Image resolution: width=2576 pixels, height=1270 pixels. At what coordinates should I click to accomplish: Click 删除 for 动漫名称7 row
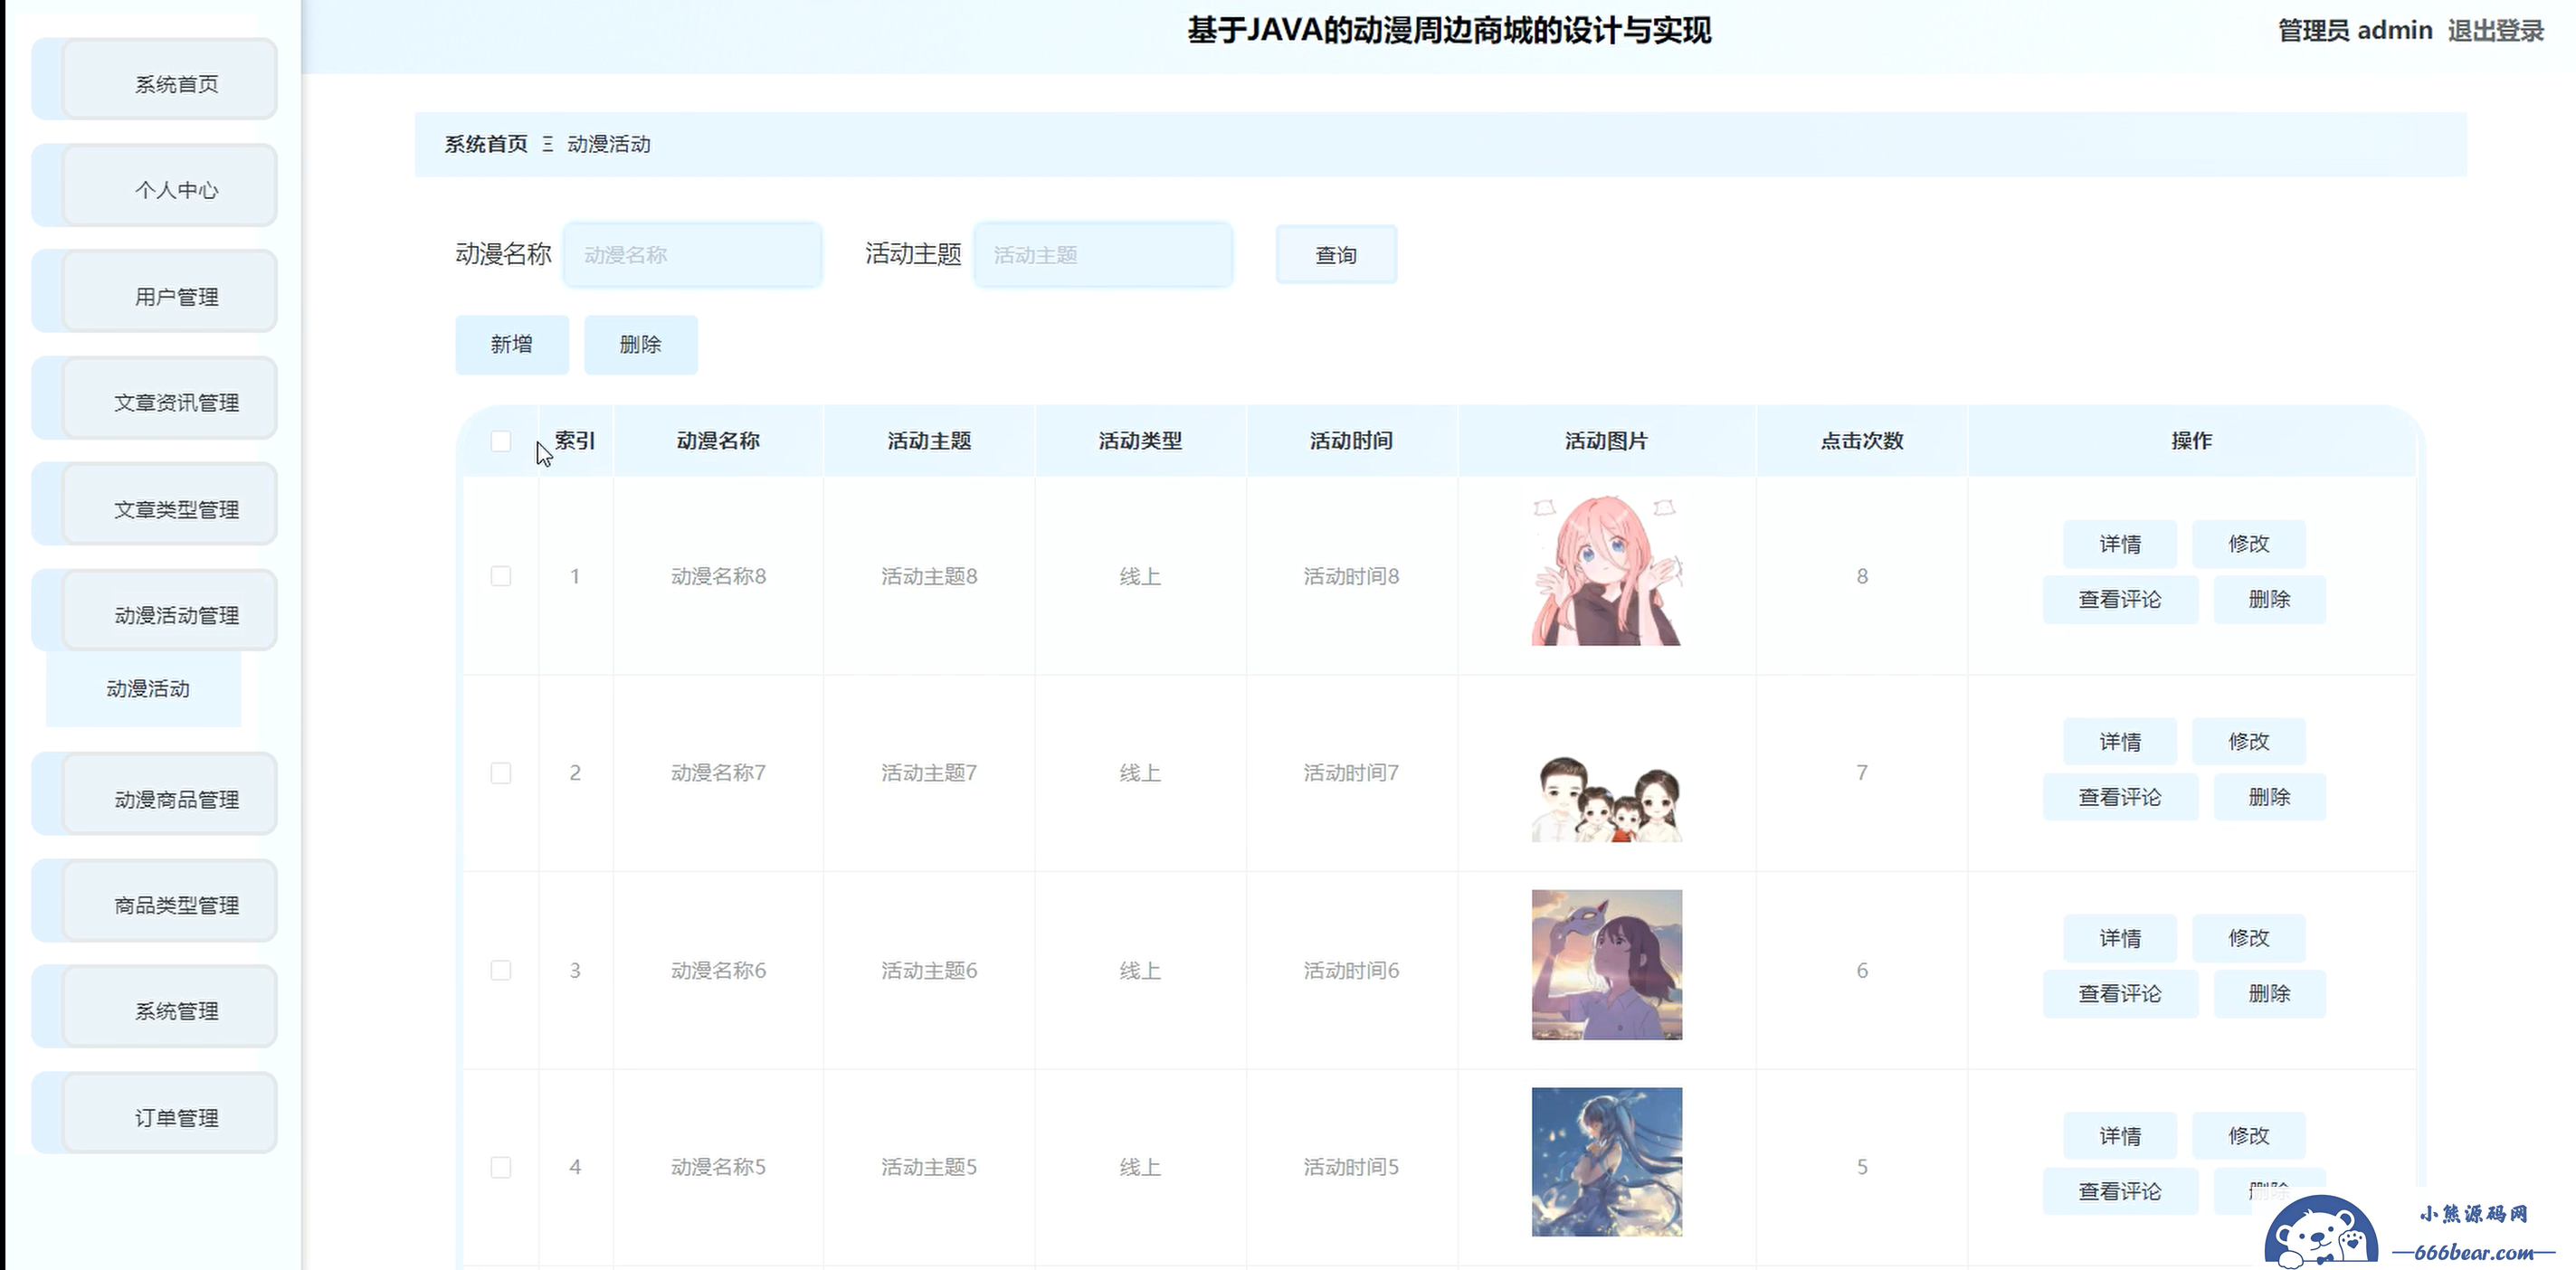(x=2270, y=797)
